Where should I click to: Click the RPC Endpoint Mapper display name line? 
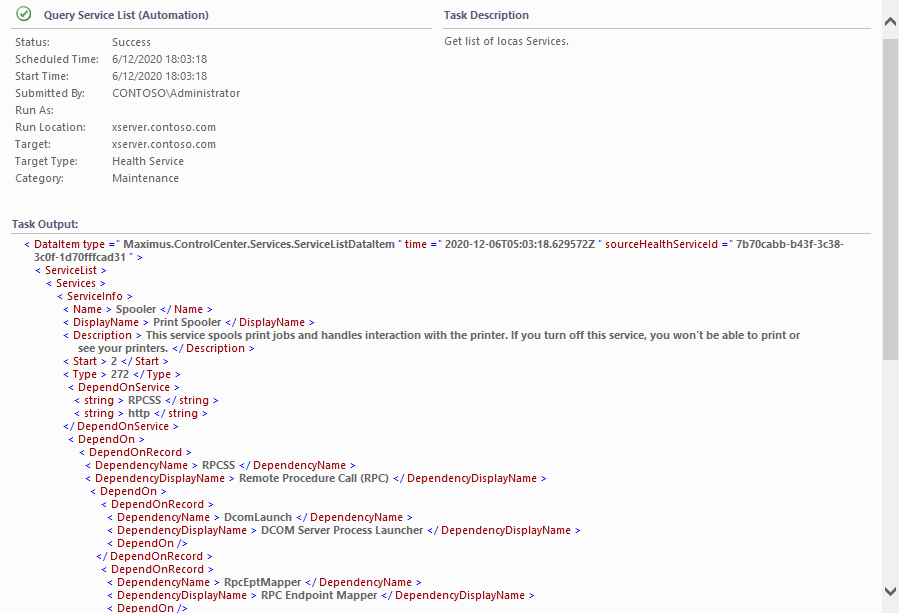(x=324, y=596)
